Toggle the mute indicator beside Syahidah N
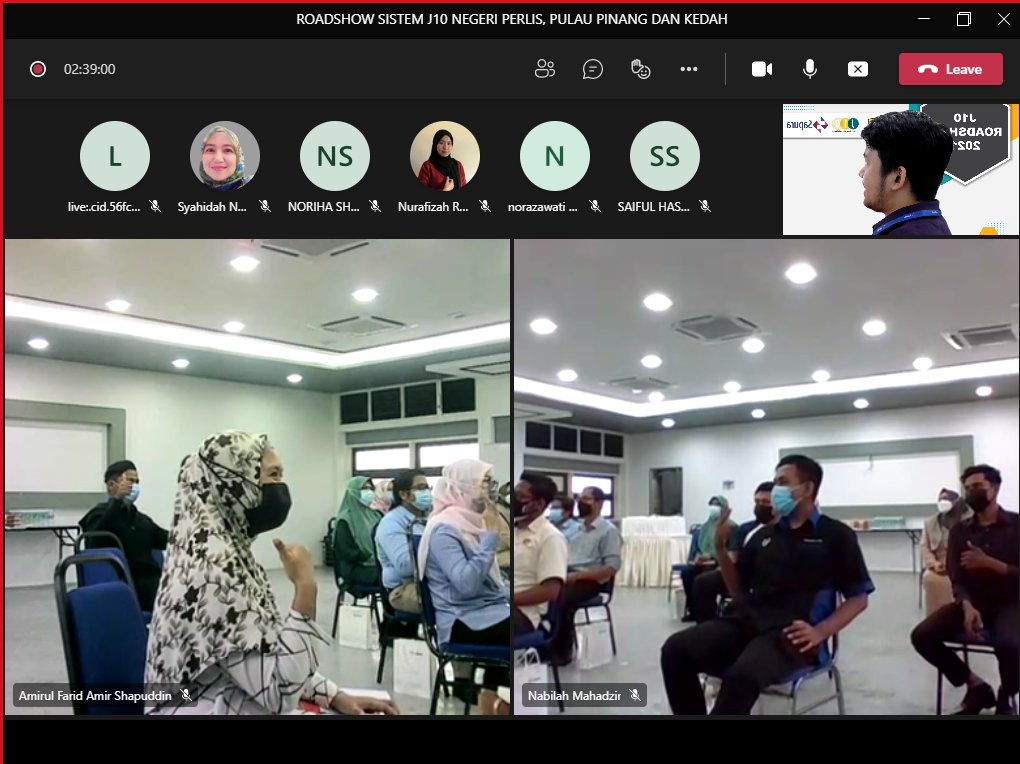 (265, 206)
